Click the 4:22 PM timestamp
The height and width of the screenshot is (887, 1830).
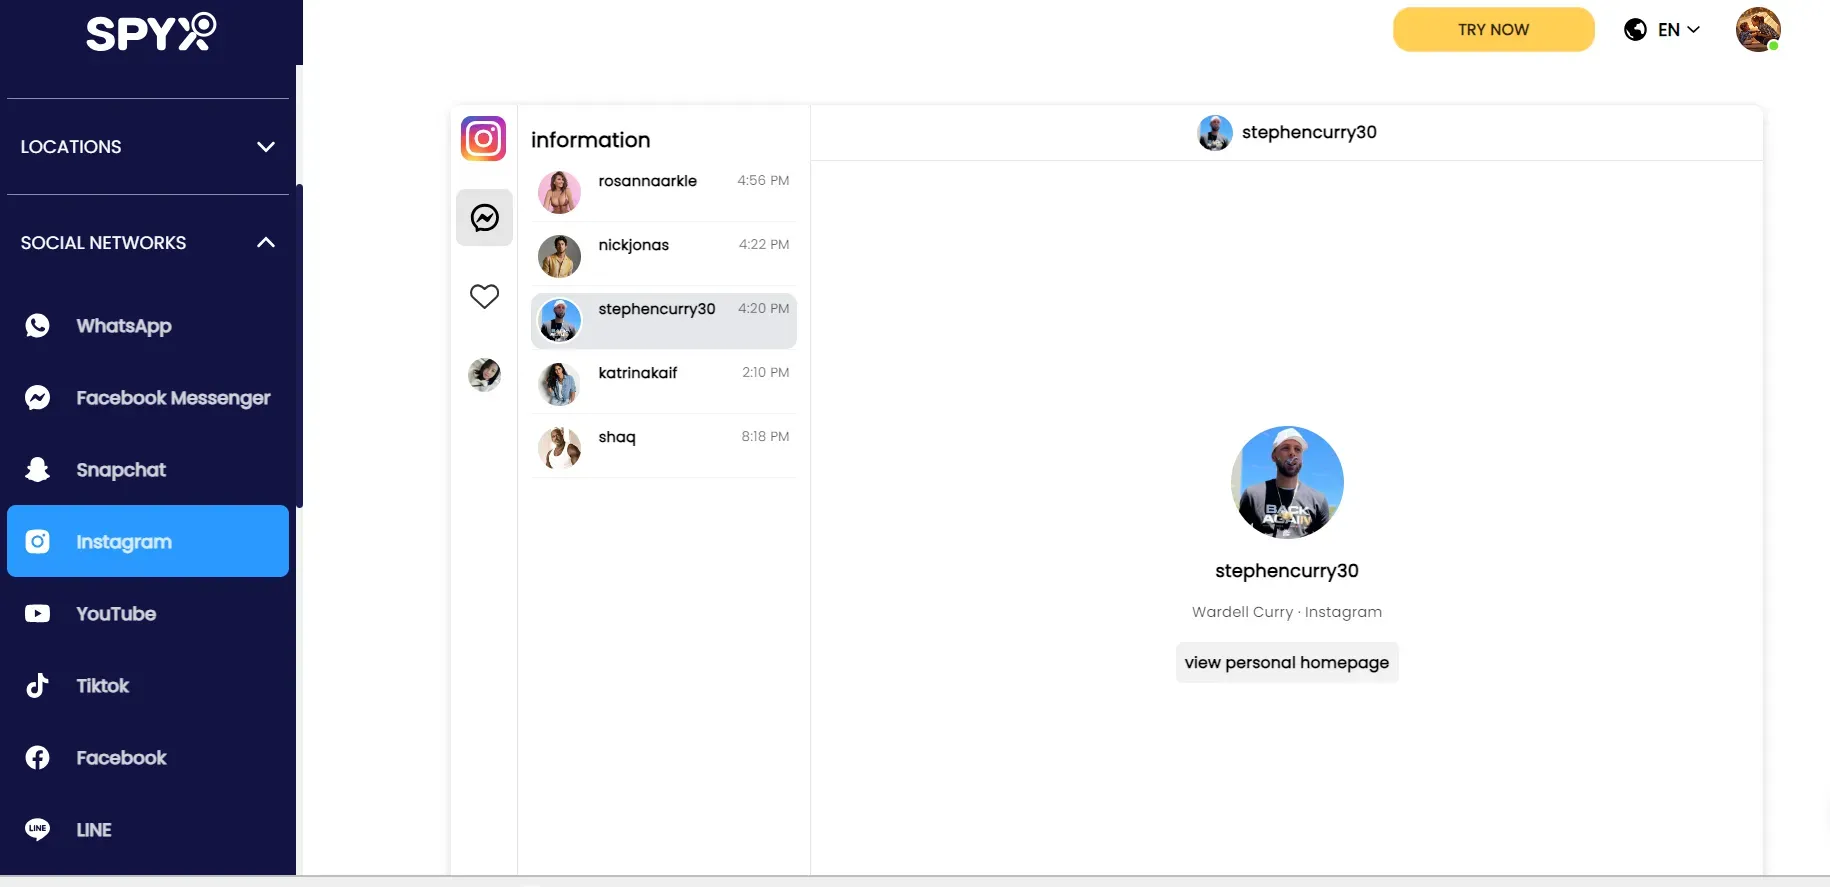click(x=764, y=245)
